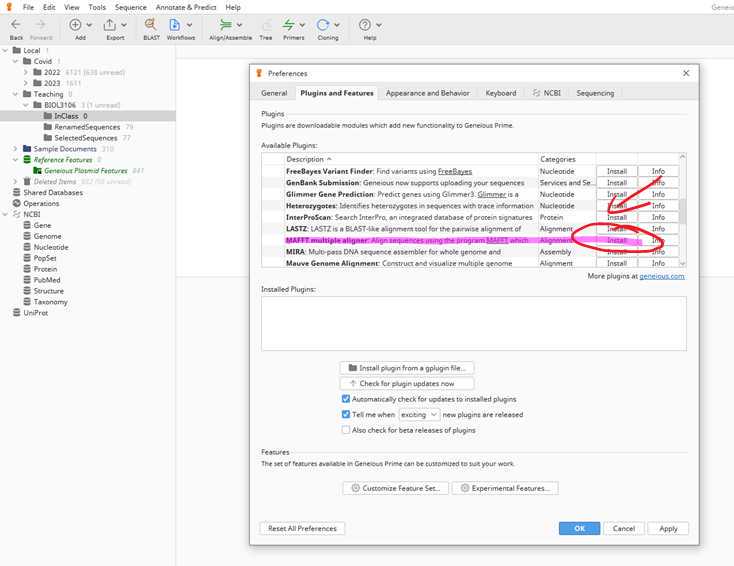Open the SelectedSequences folder

coord(86,138)
